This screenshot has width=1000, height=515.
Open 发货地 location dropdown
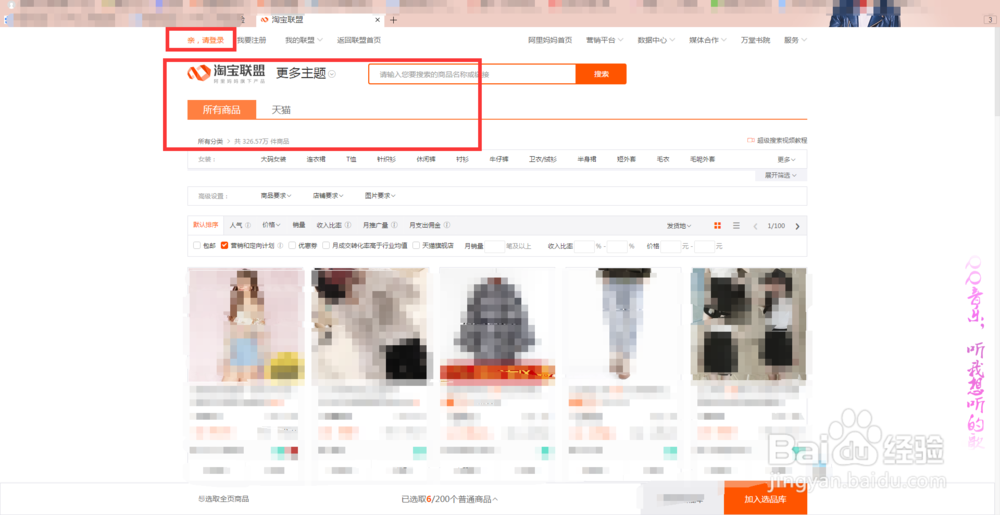point(679,226)
